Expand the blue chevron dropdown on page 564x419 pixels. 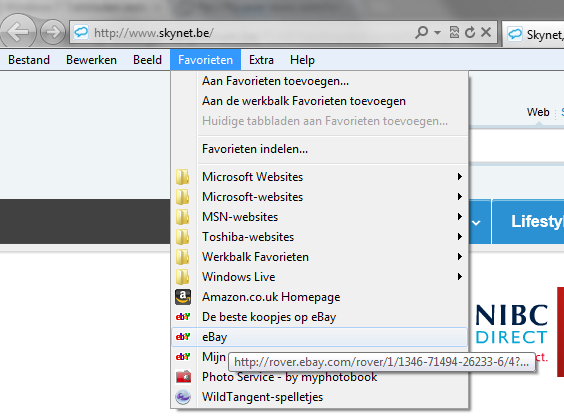coord(476,223)
